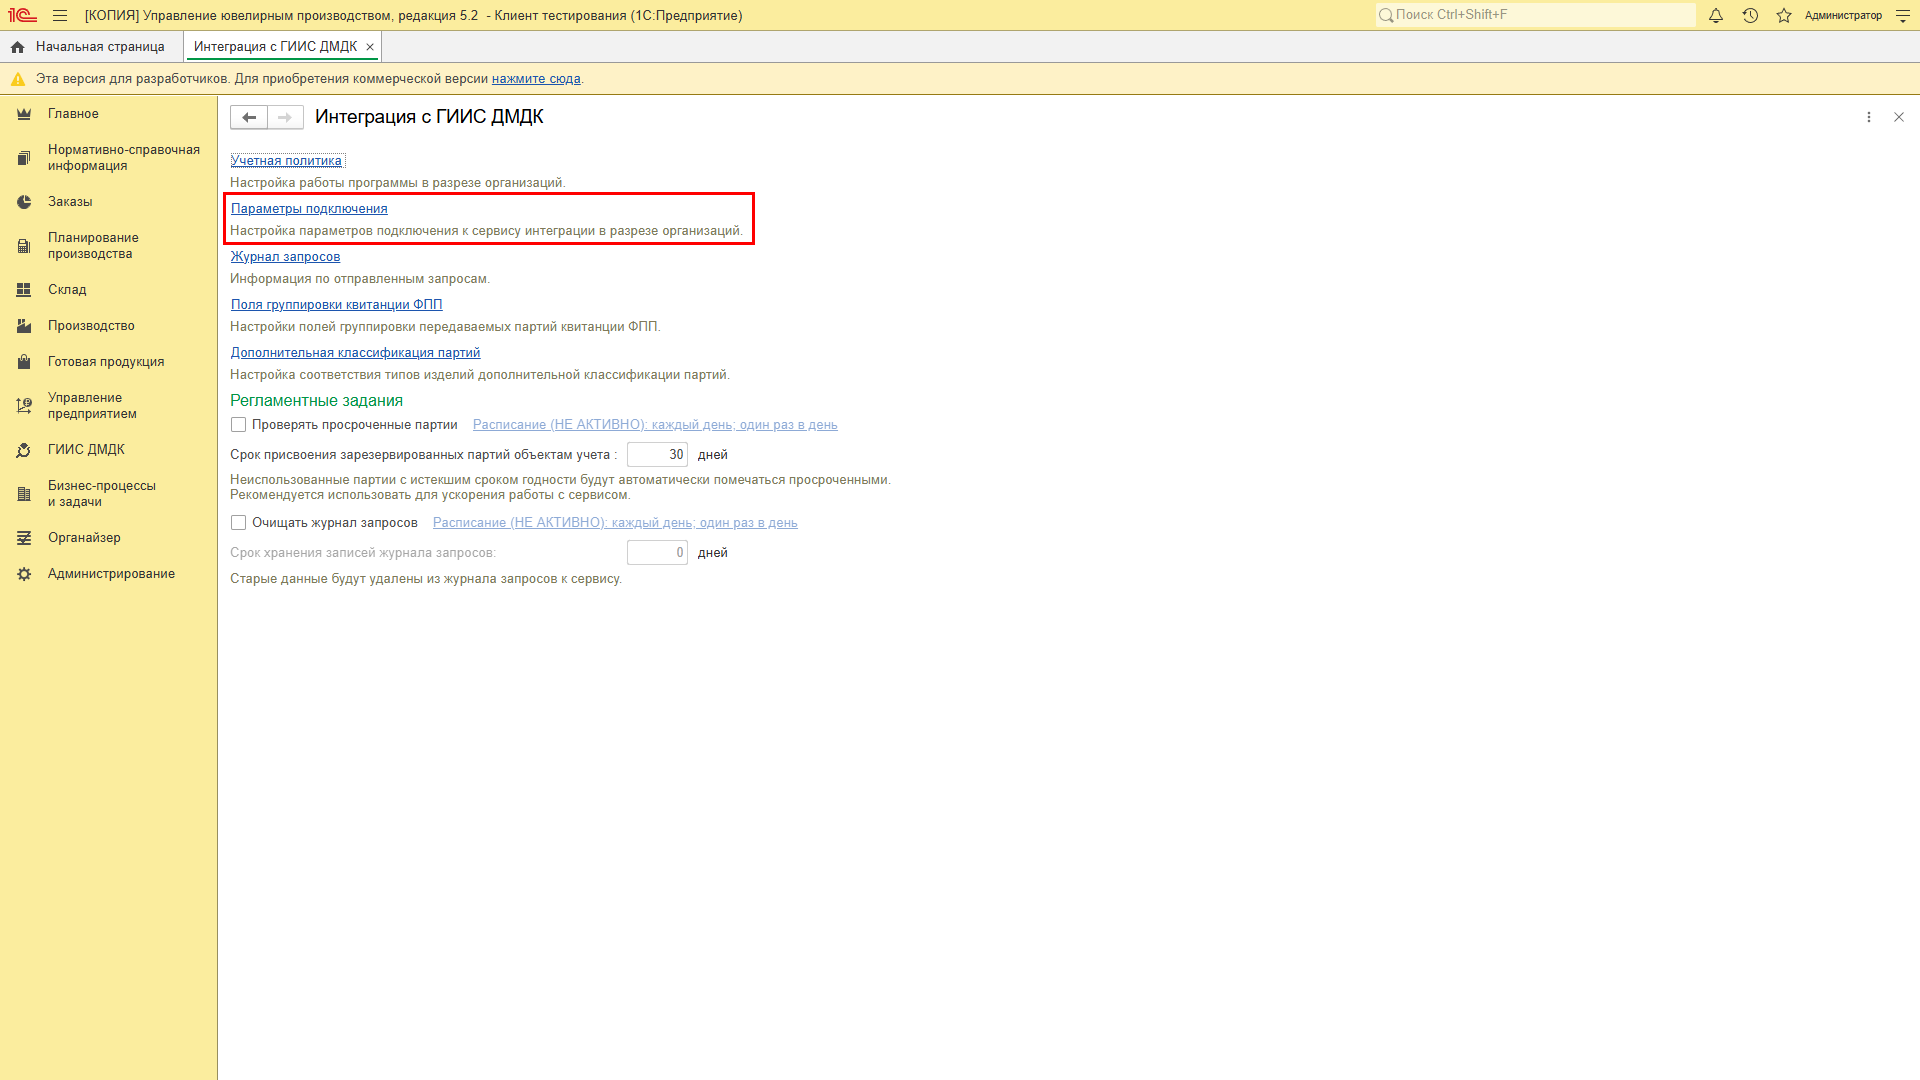Open favorites star icon
This screenshot has width=1920, height=1080.
(1784, 15)
